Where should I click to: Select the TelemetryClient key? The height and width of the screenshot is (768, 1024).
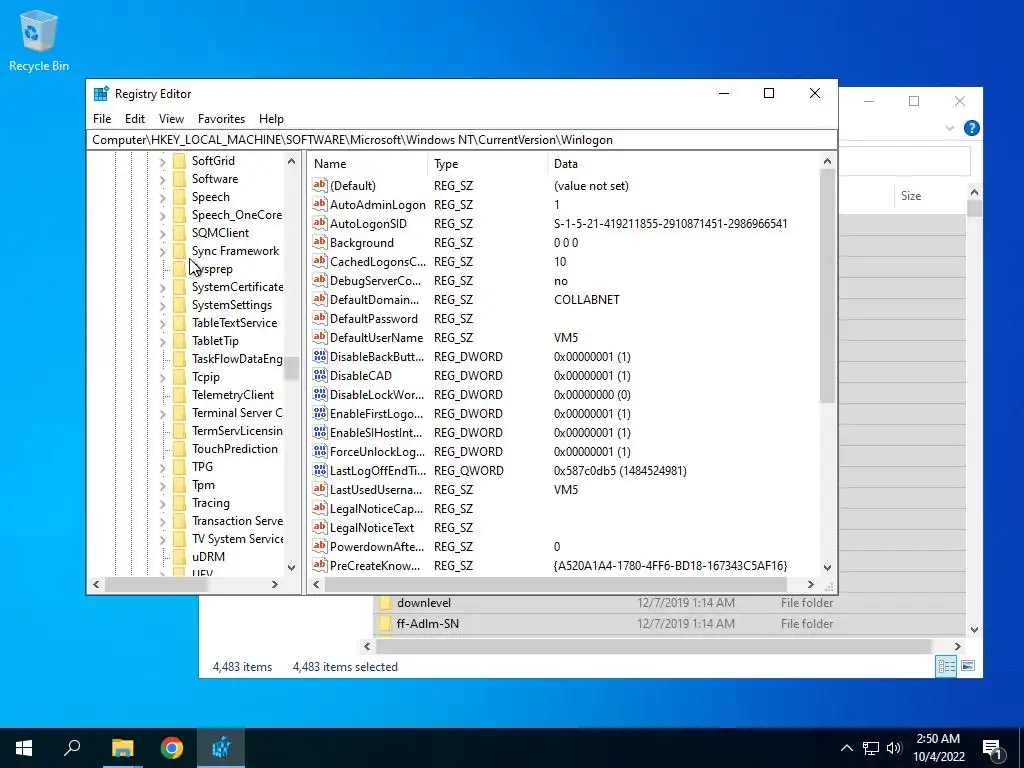tap(232, 395)
